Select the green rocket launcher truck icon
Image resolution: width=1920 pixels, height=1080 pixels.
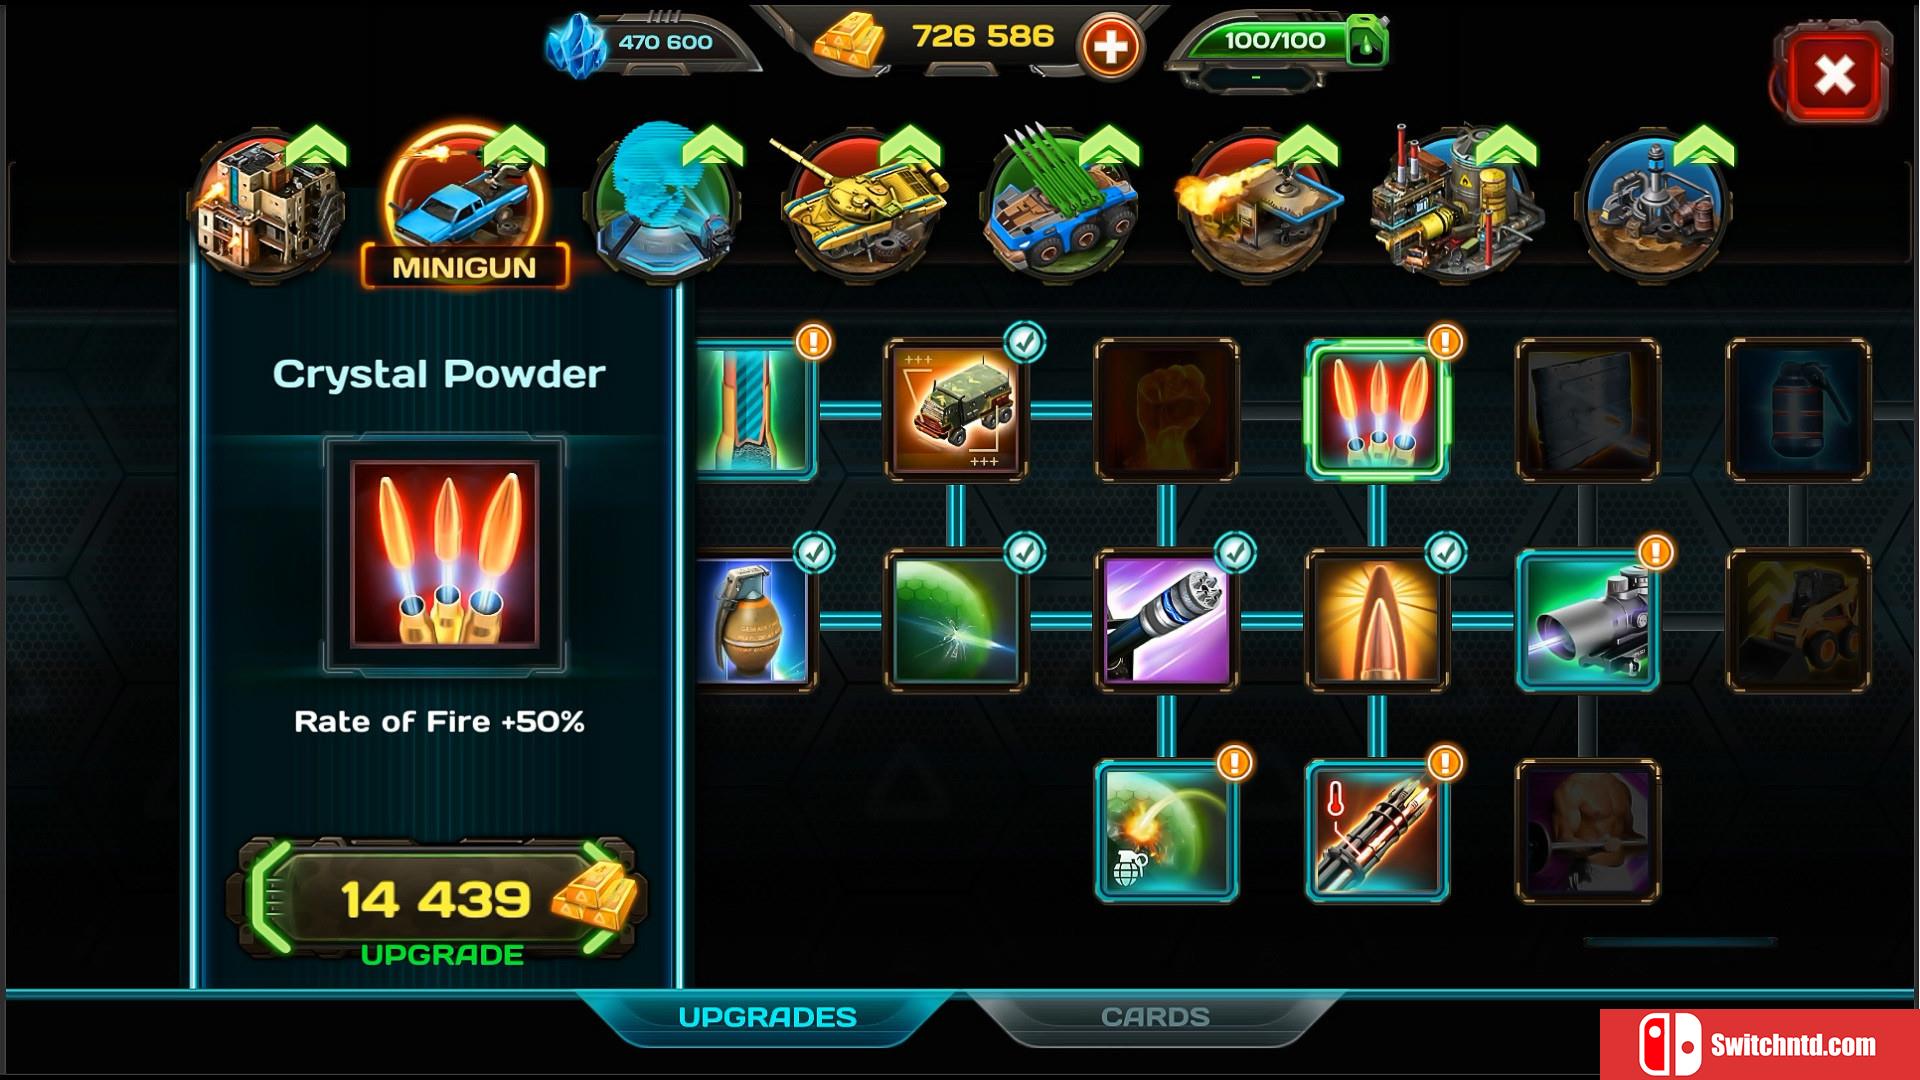click(x=1062, y=204)
